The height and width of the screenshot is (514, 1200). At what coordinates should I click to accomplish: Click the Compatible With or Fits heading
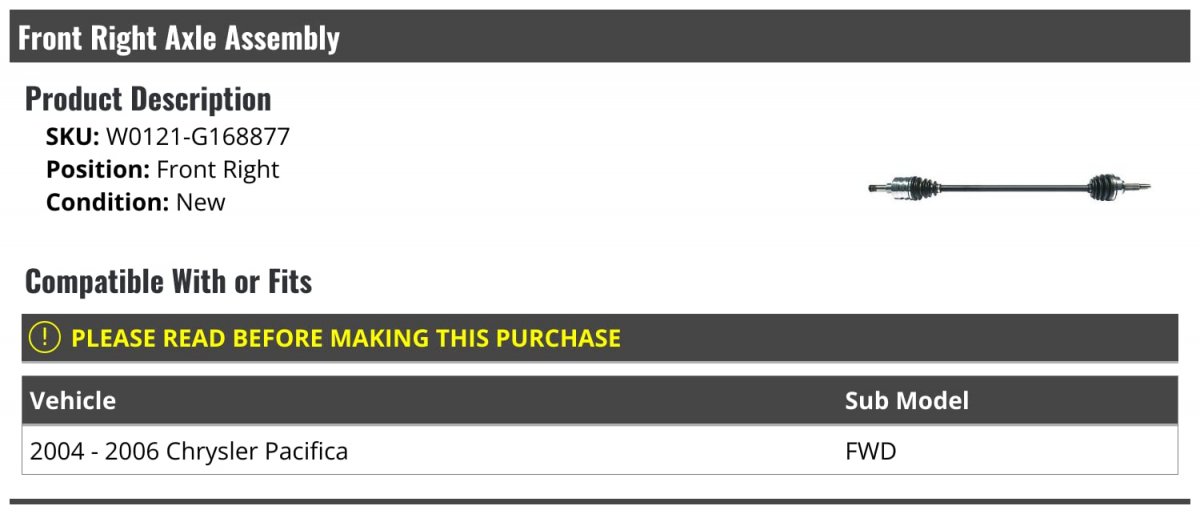168,282
